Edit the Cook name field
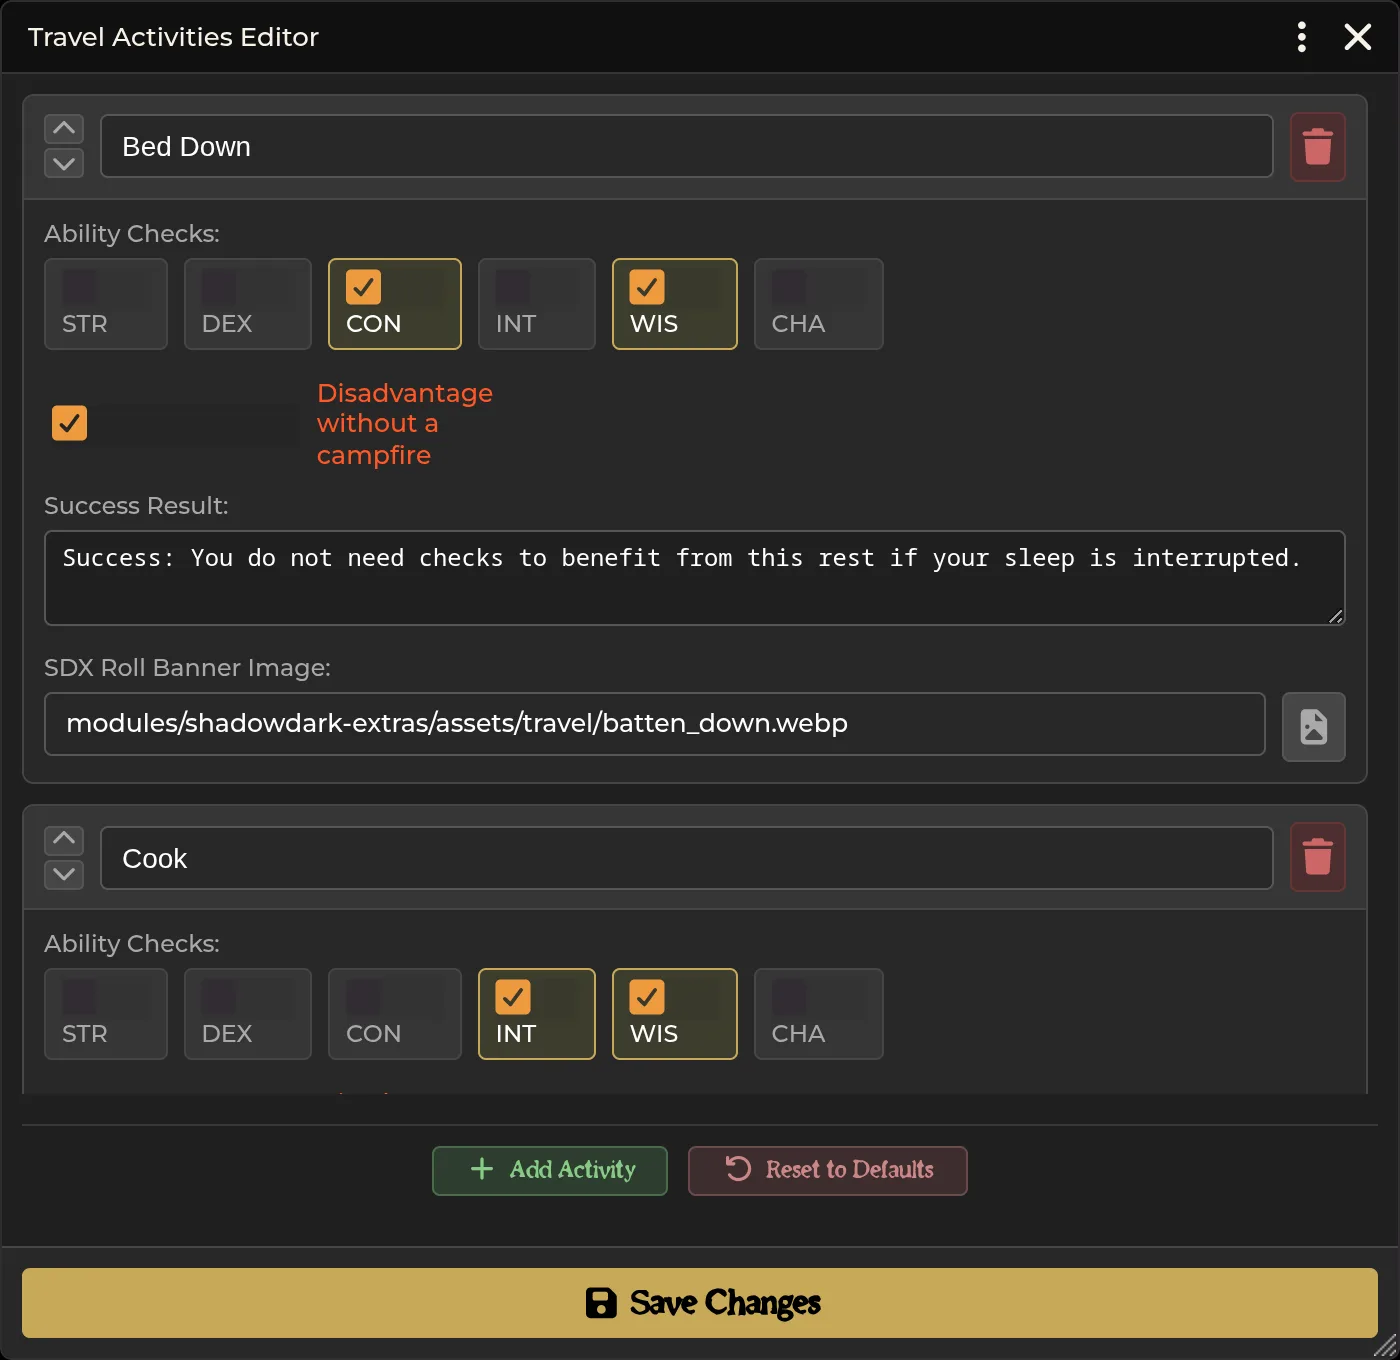The image size is (1400, 1360). coord(686,858)
